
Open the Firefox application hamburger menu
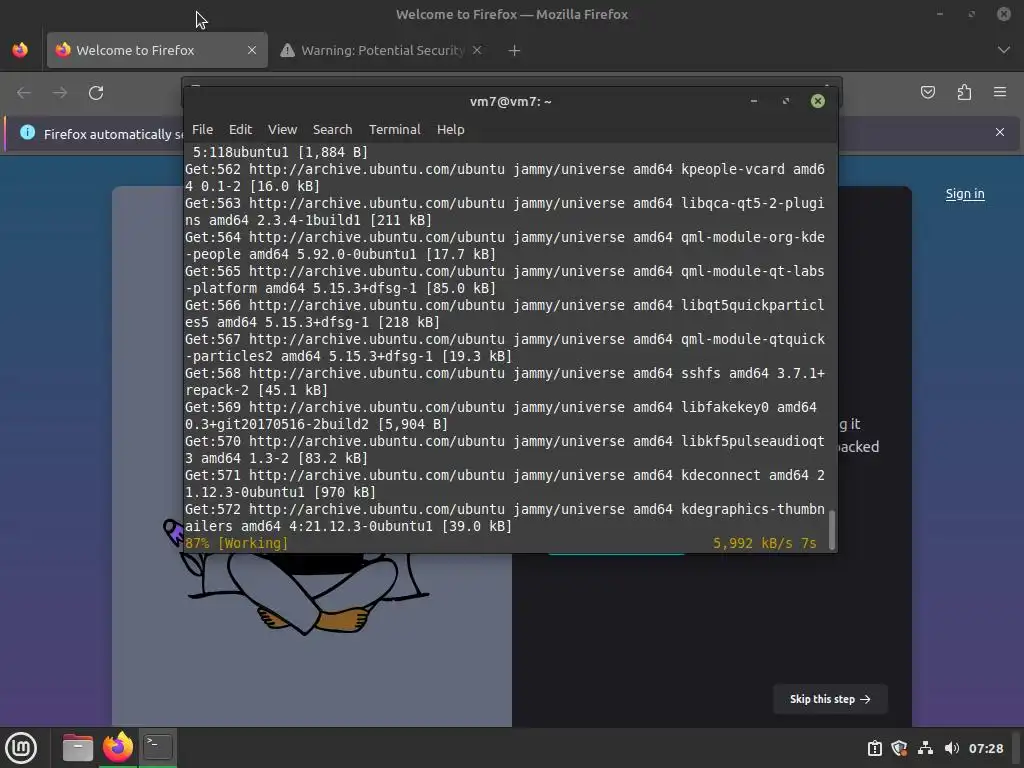1000,92
